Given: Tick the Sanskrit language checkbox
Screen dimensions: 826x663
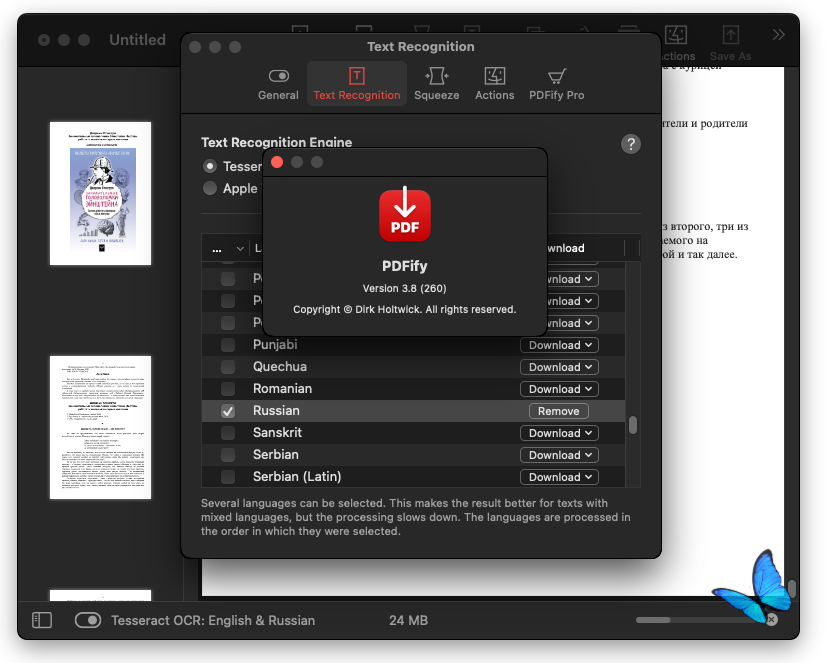Looking at the screenshot, I should pyautogui.click(x=228, y=433).
